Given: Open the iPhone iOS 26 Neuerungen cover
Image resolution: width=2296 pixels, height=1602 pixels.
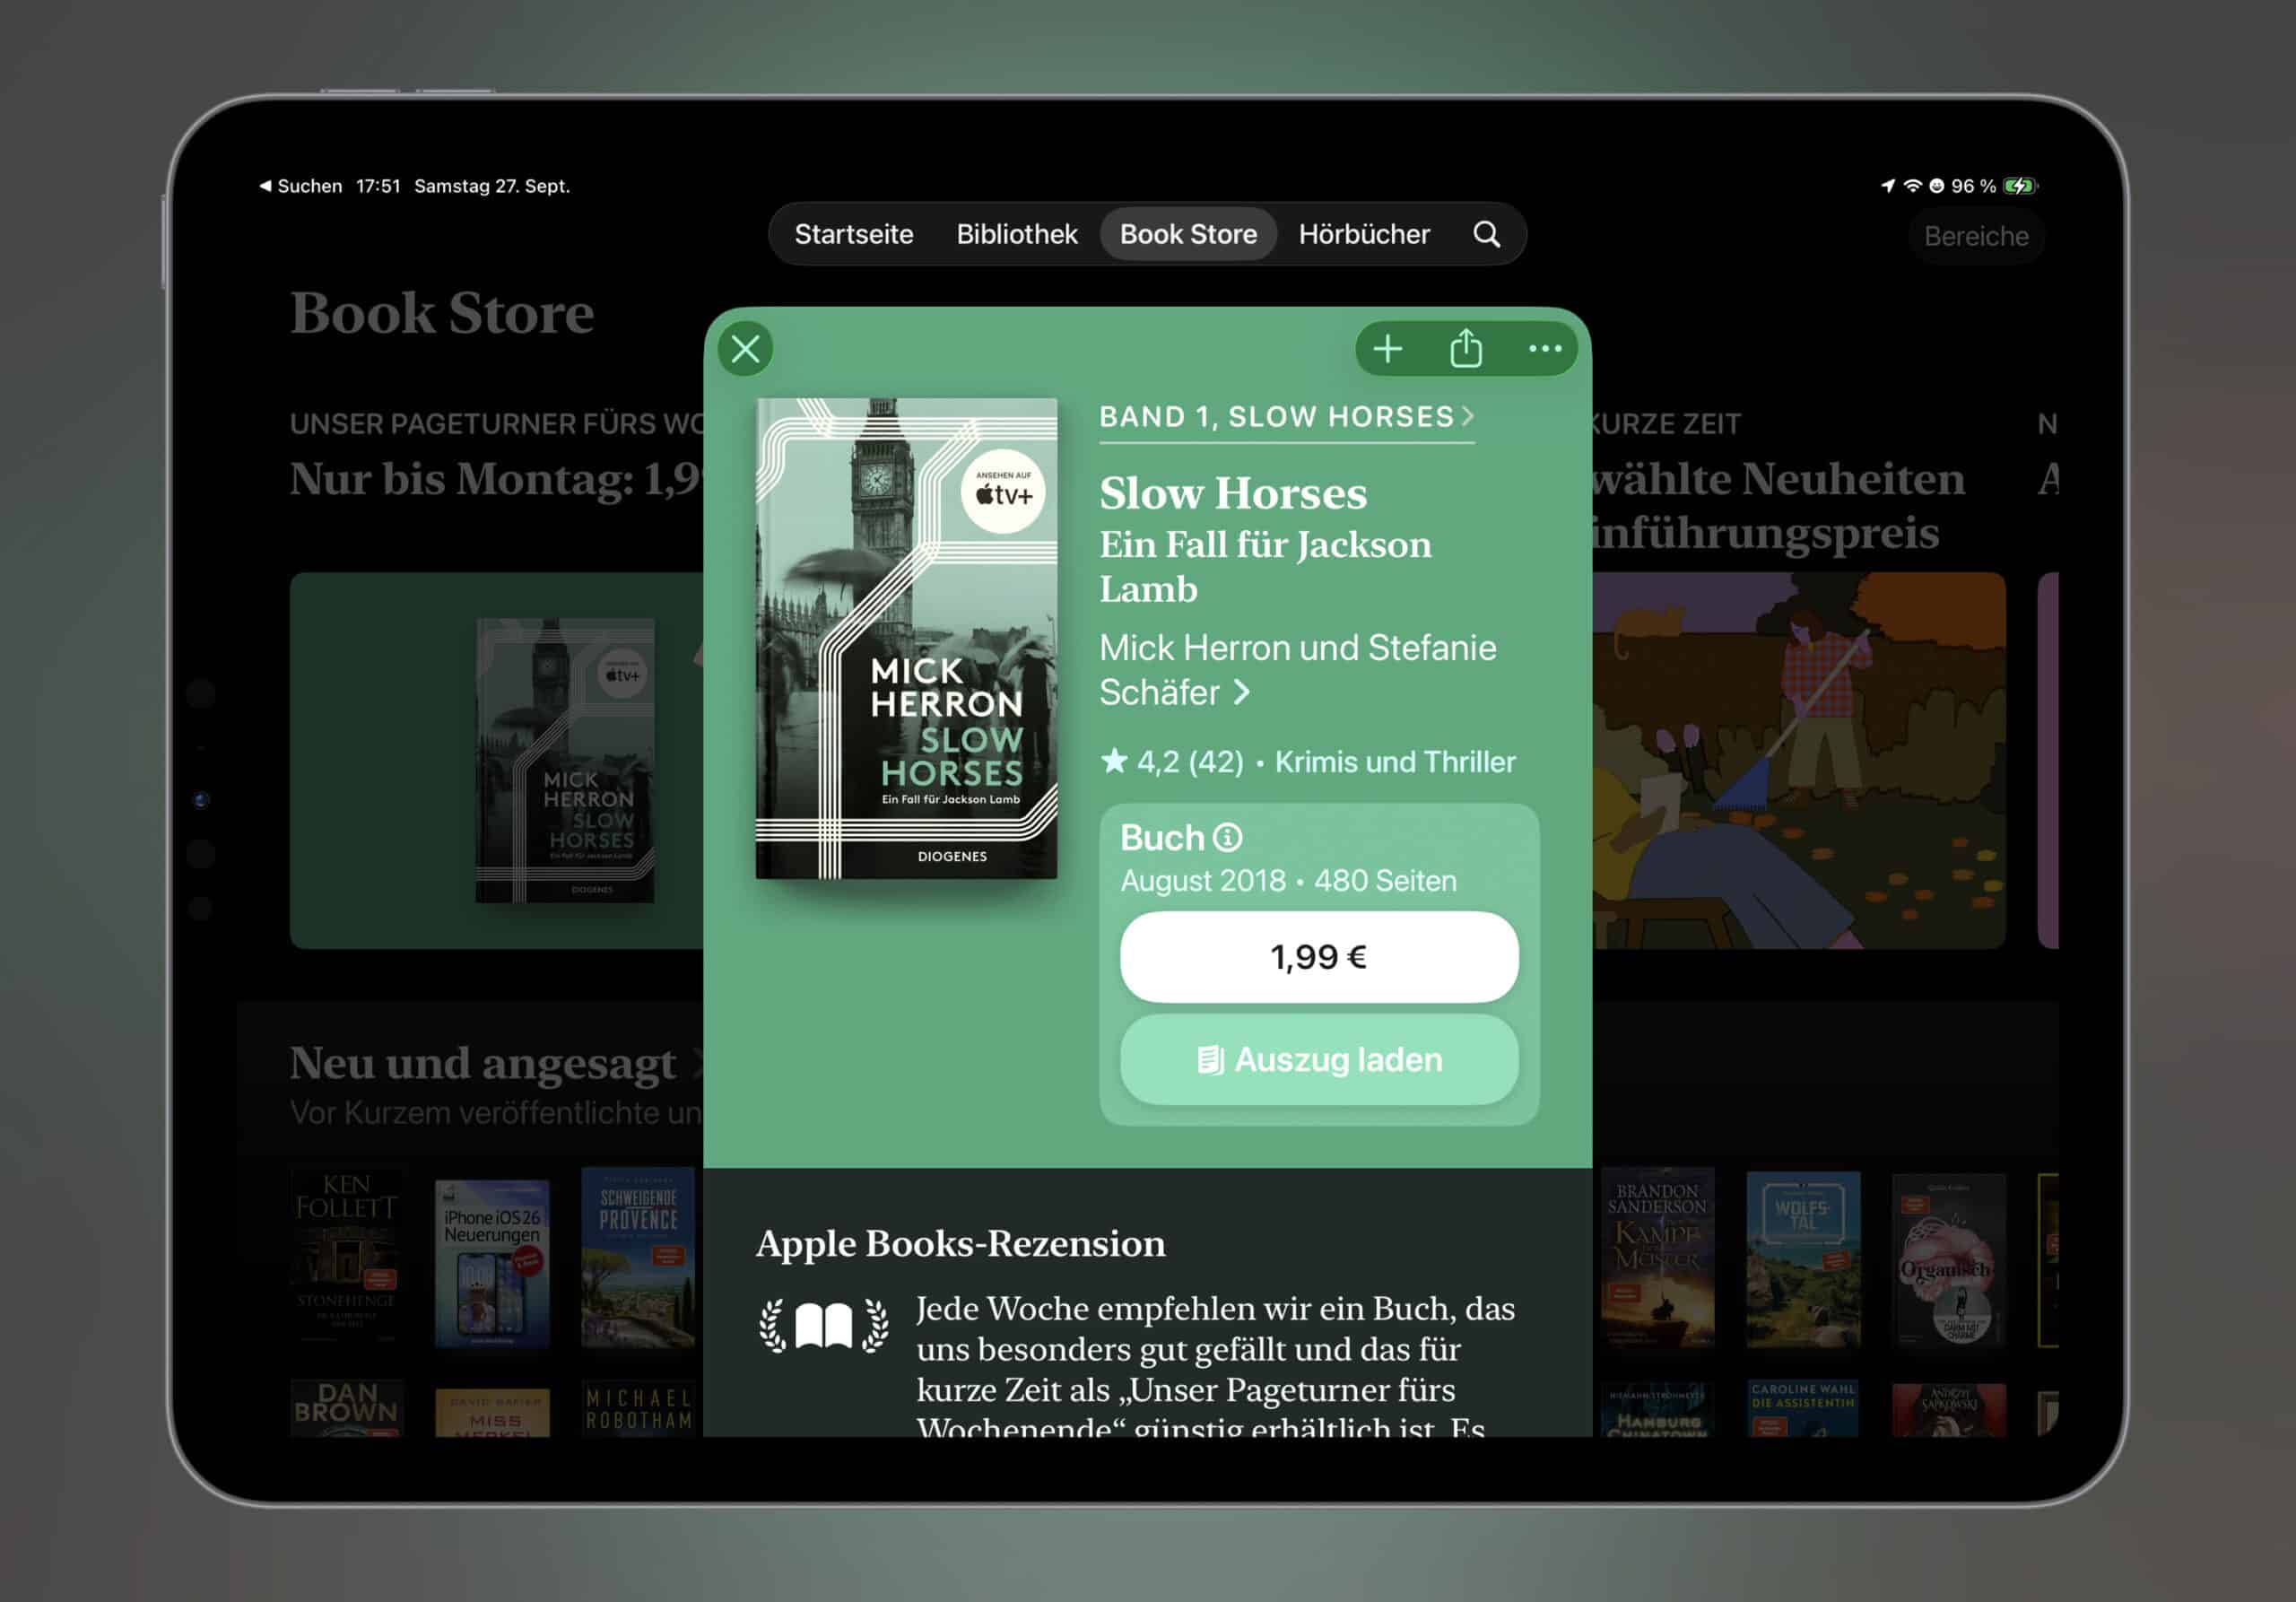Looking at the screenshot, I should coord(492,1262).
